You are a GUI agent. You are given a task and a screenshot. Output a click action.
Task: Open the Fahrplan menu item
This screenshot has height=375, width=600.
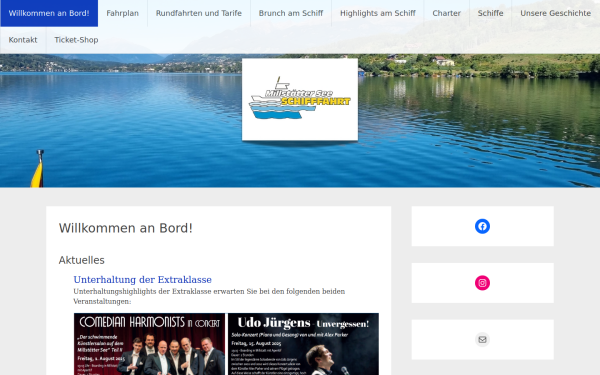(x=122, y=13)
